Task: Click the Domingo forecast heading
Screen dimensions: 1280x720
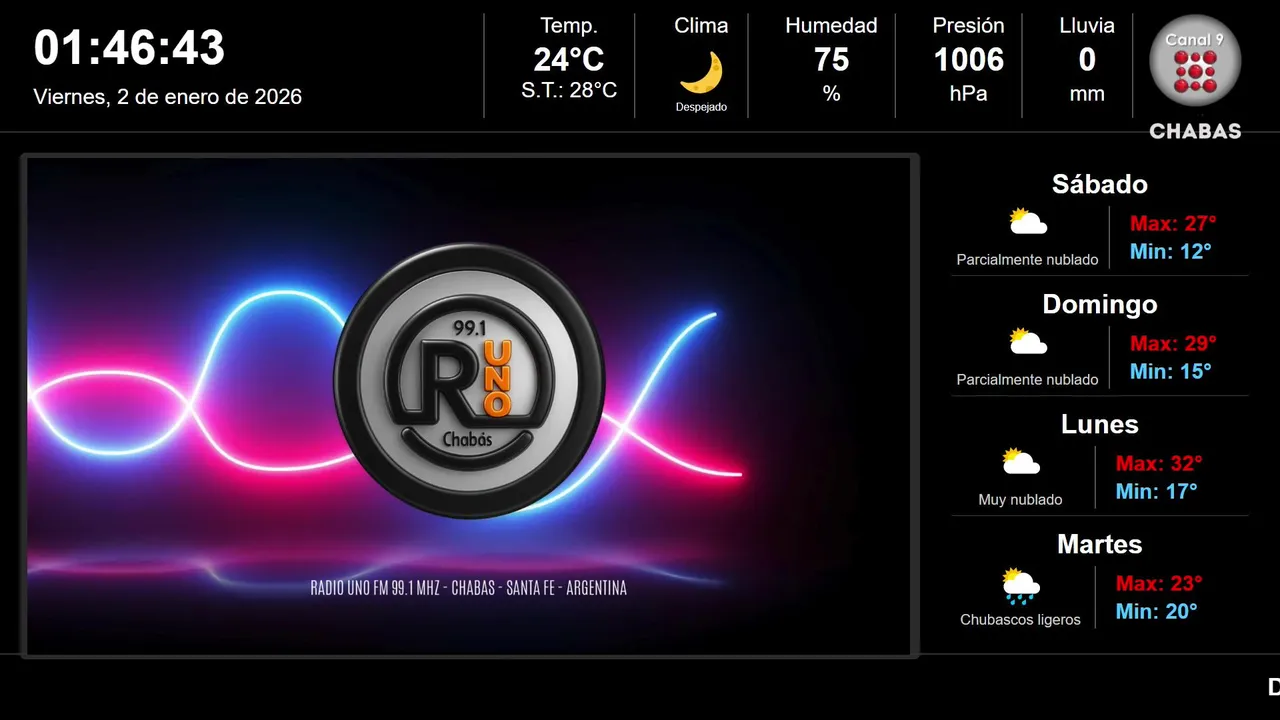Action: pyautogui.click(x=1100, y=304)
